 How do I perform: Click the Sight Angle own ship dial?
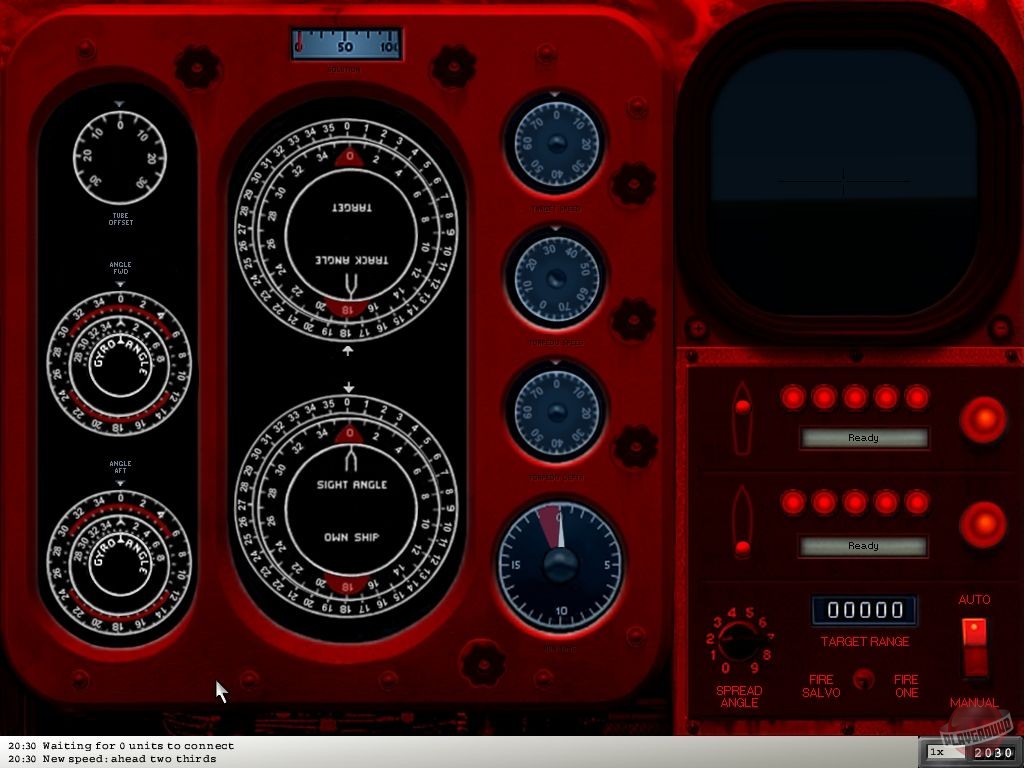(348, 510)
